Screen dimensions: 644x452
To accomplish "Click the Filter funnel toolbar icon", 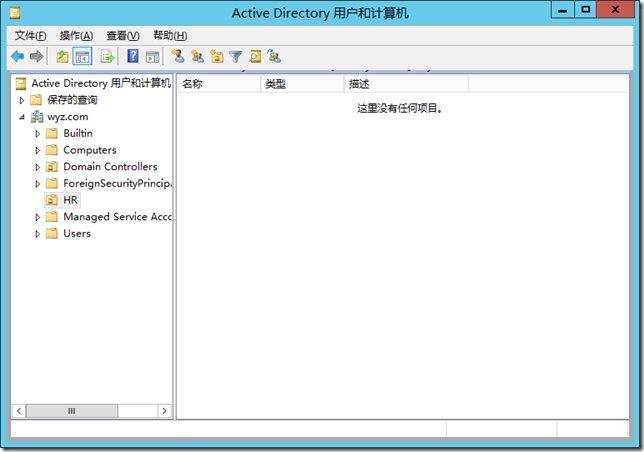I will point(235,57).
